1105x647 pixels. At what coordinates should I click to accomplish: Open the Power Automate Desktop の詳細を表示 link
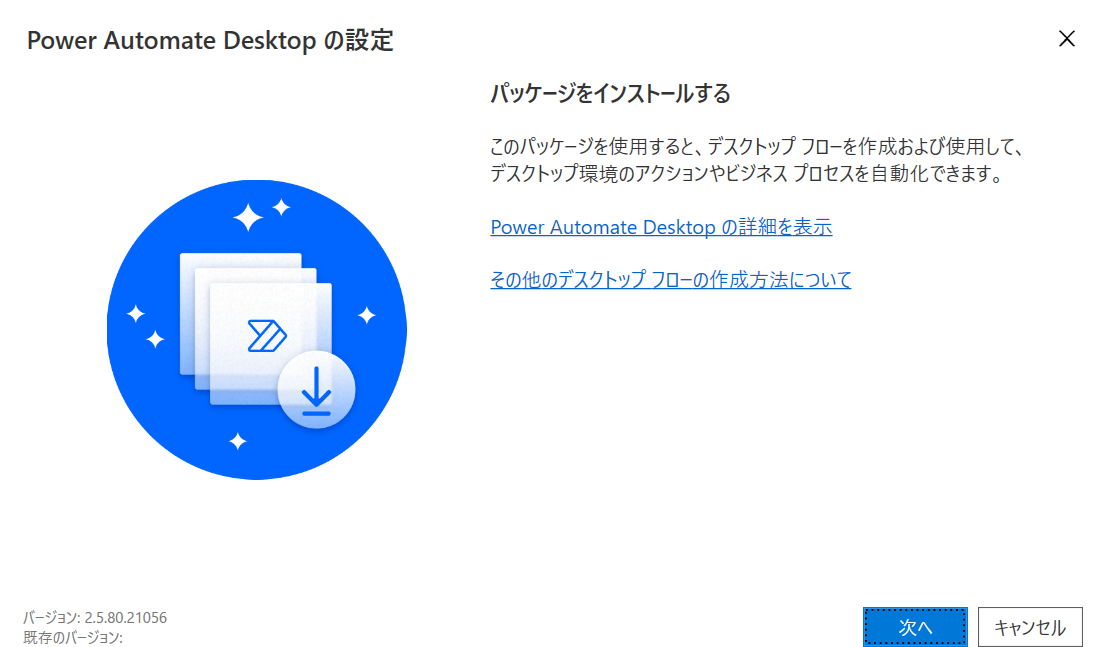661,227
